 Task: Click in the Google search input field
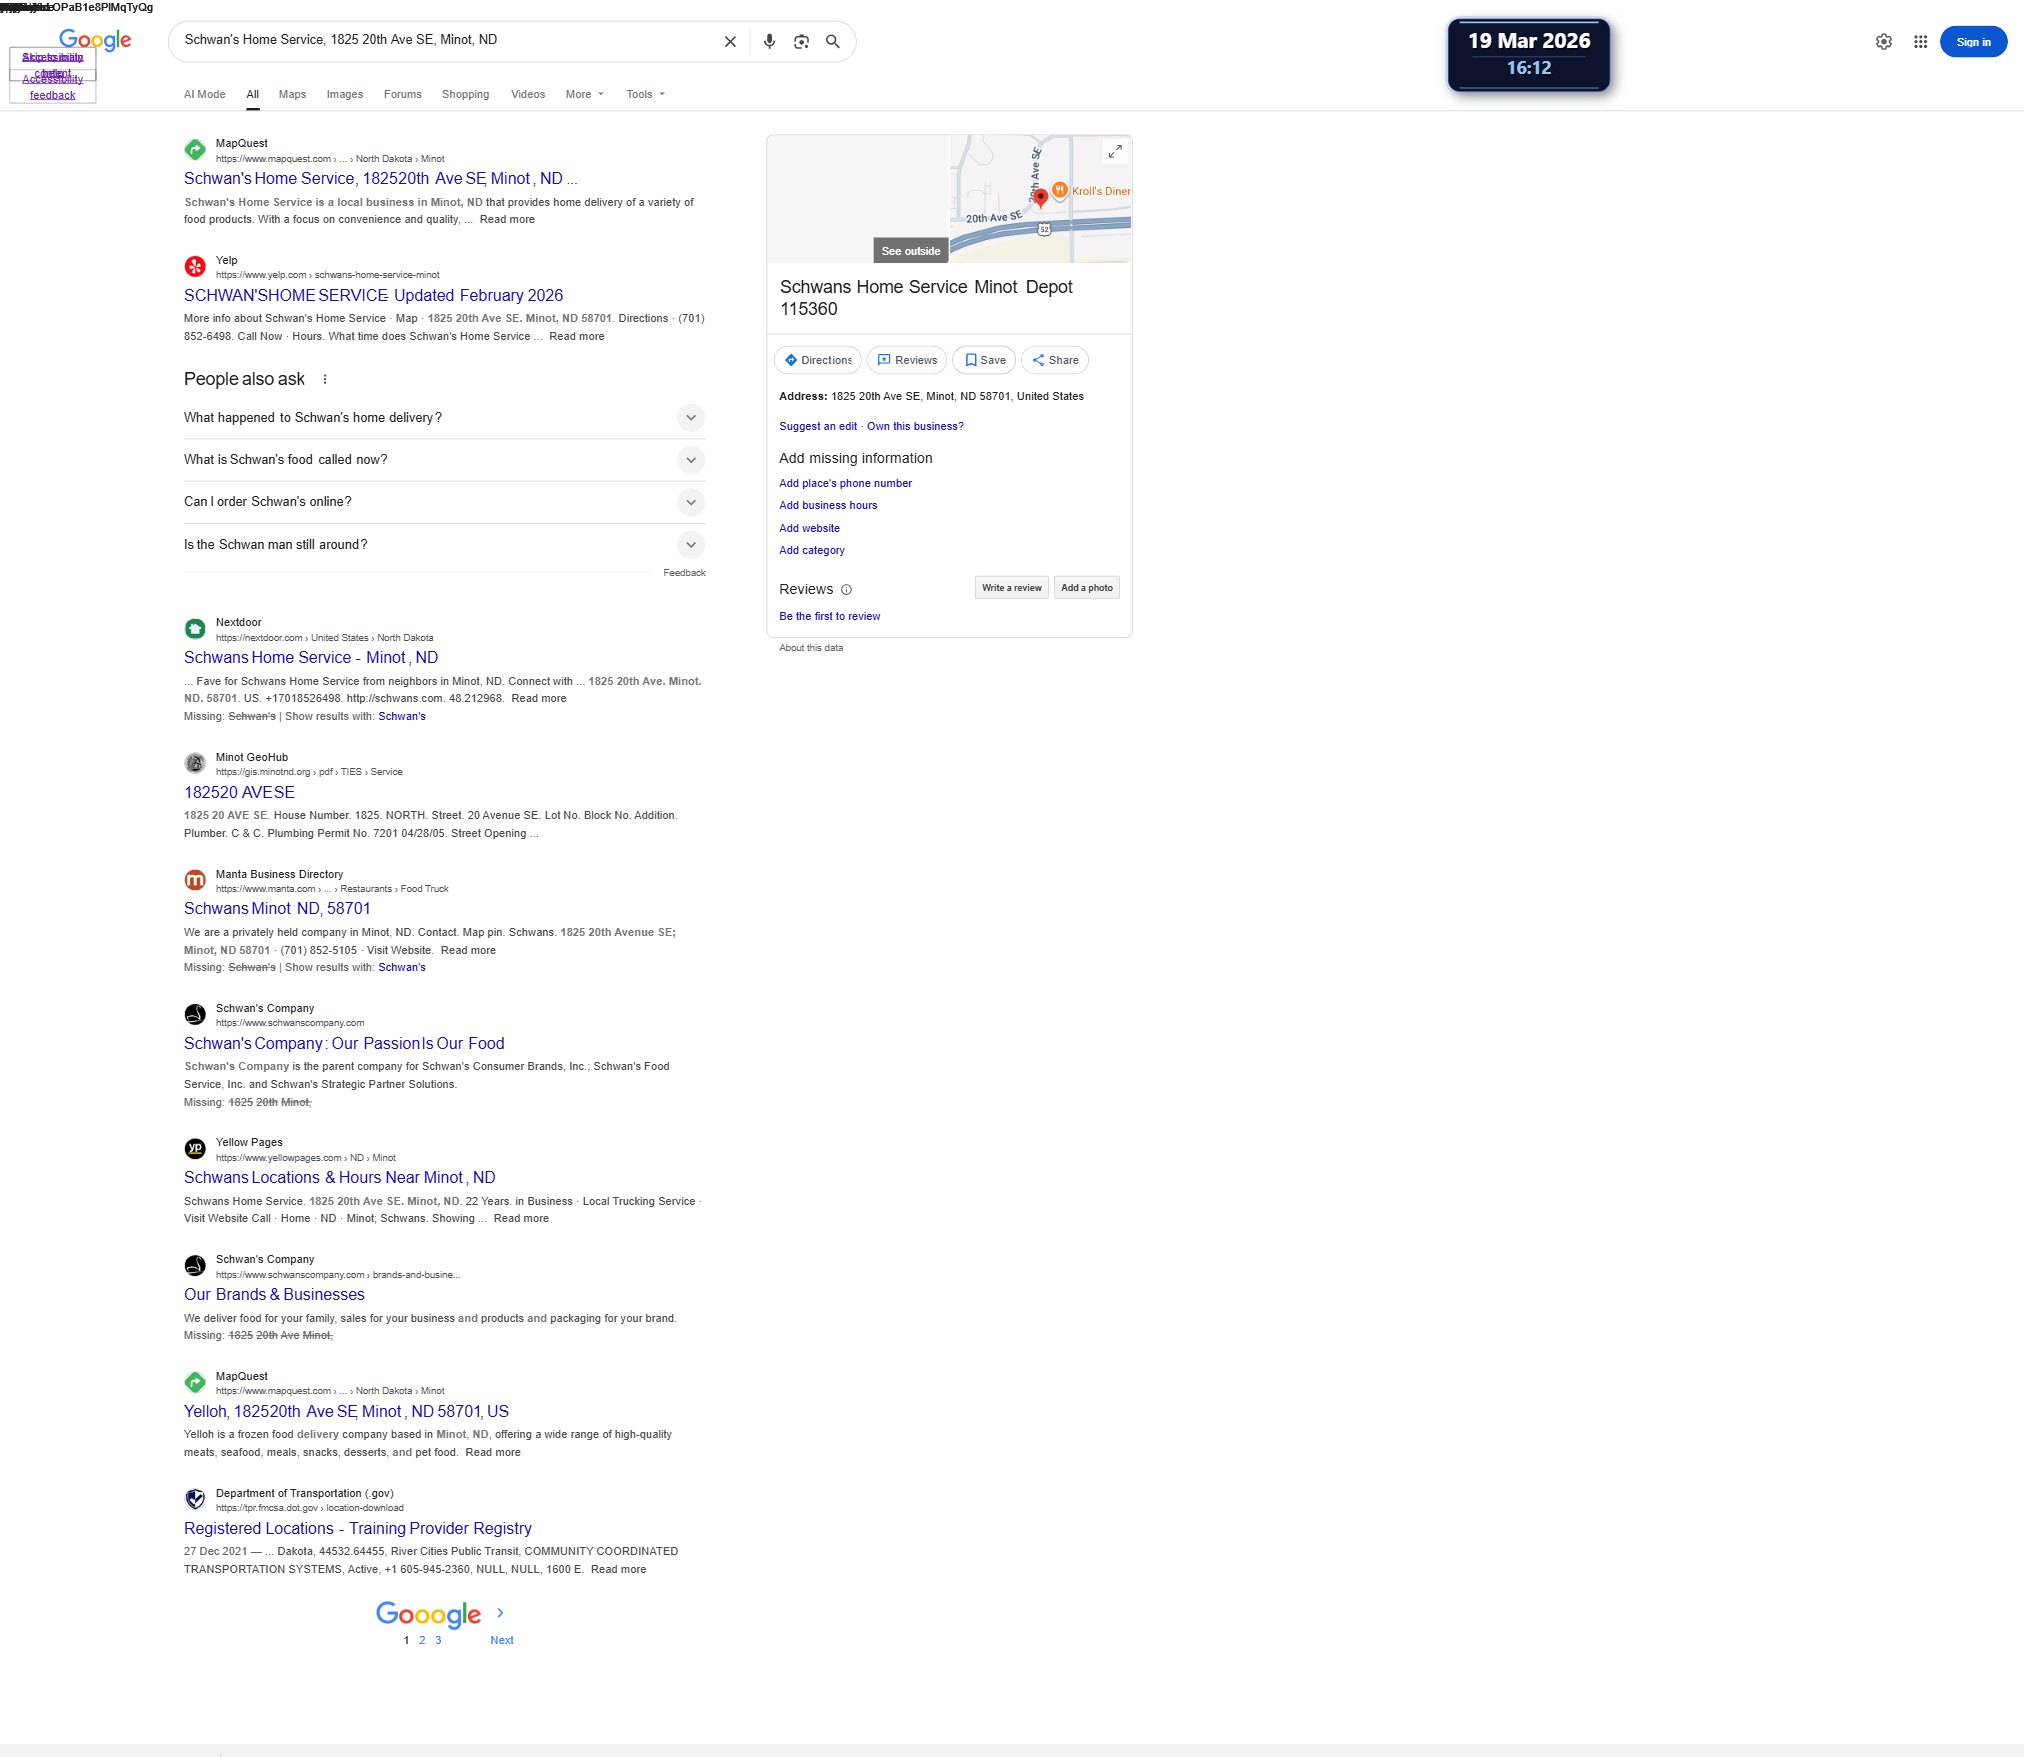pyautogui.click(x=440, y=41)
